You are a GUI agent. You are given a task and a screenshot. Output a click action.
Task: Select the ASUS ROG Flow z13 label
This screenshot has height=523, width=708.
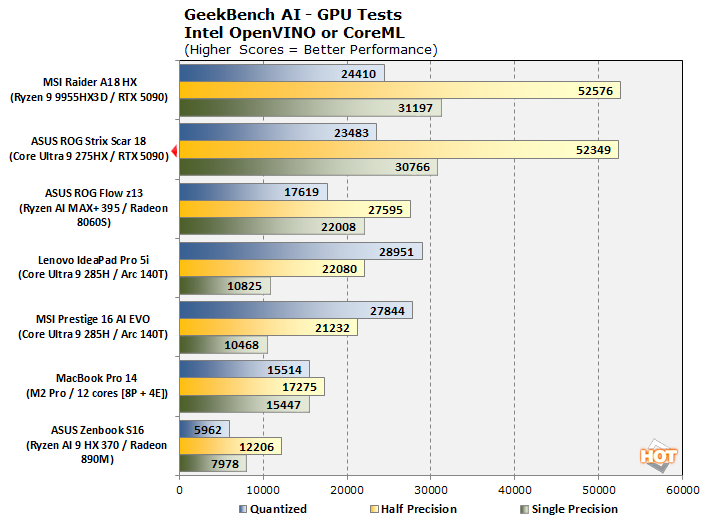click(x=93, y=207)
